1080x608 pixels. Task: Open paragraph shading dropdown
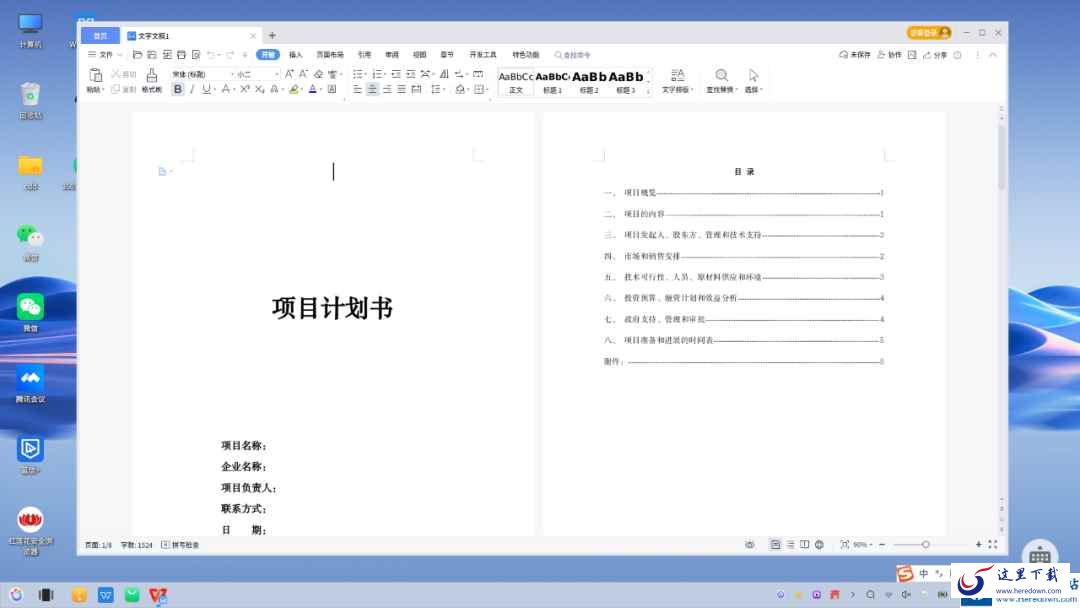coord(461,90)
